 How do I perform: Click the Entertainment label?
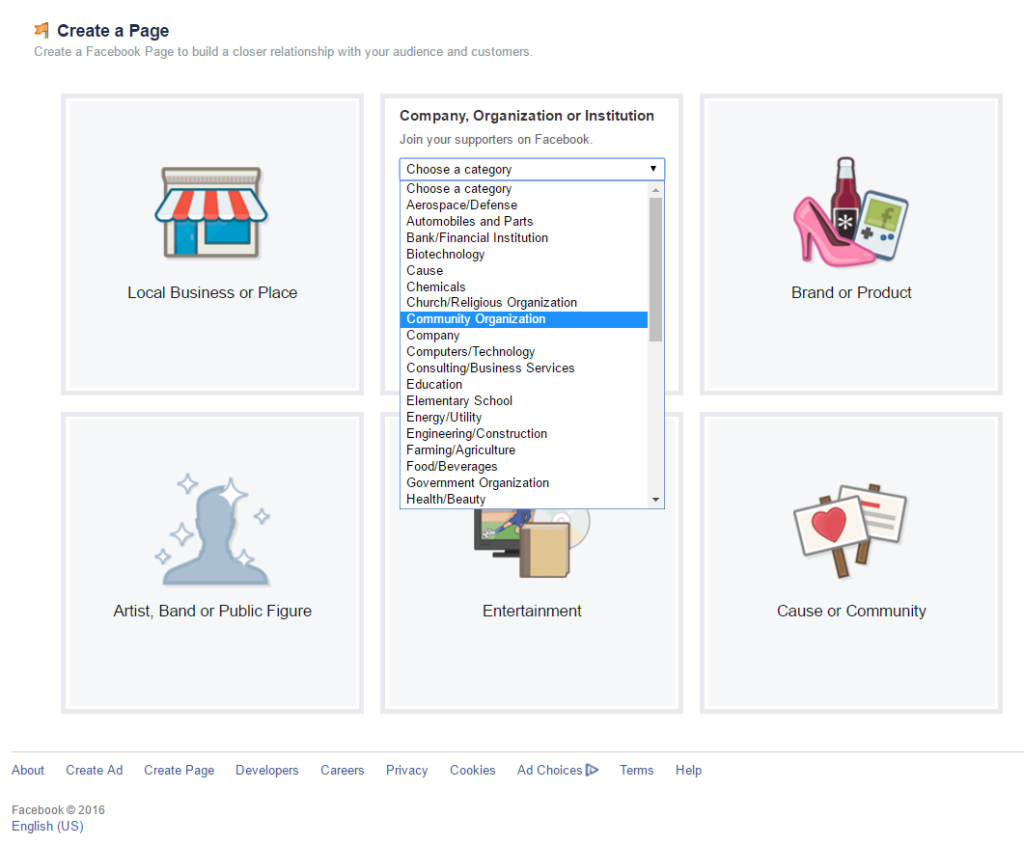click(532, 611)
